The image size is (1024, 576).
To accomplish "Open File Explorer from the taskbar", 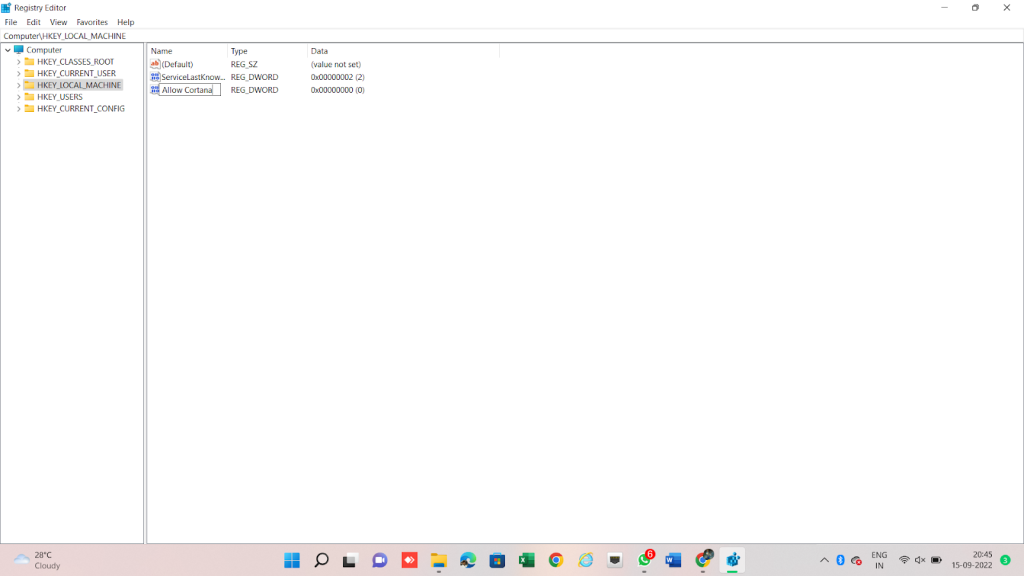I will pos(438,560).
